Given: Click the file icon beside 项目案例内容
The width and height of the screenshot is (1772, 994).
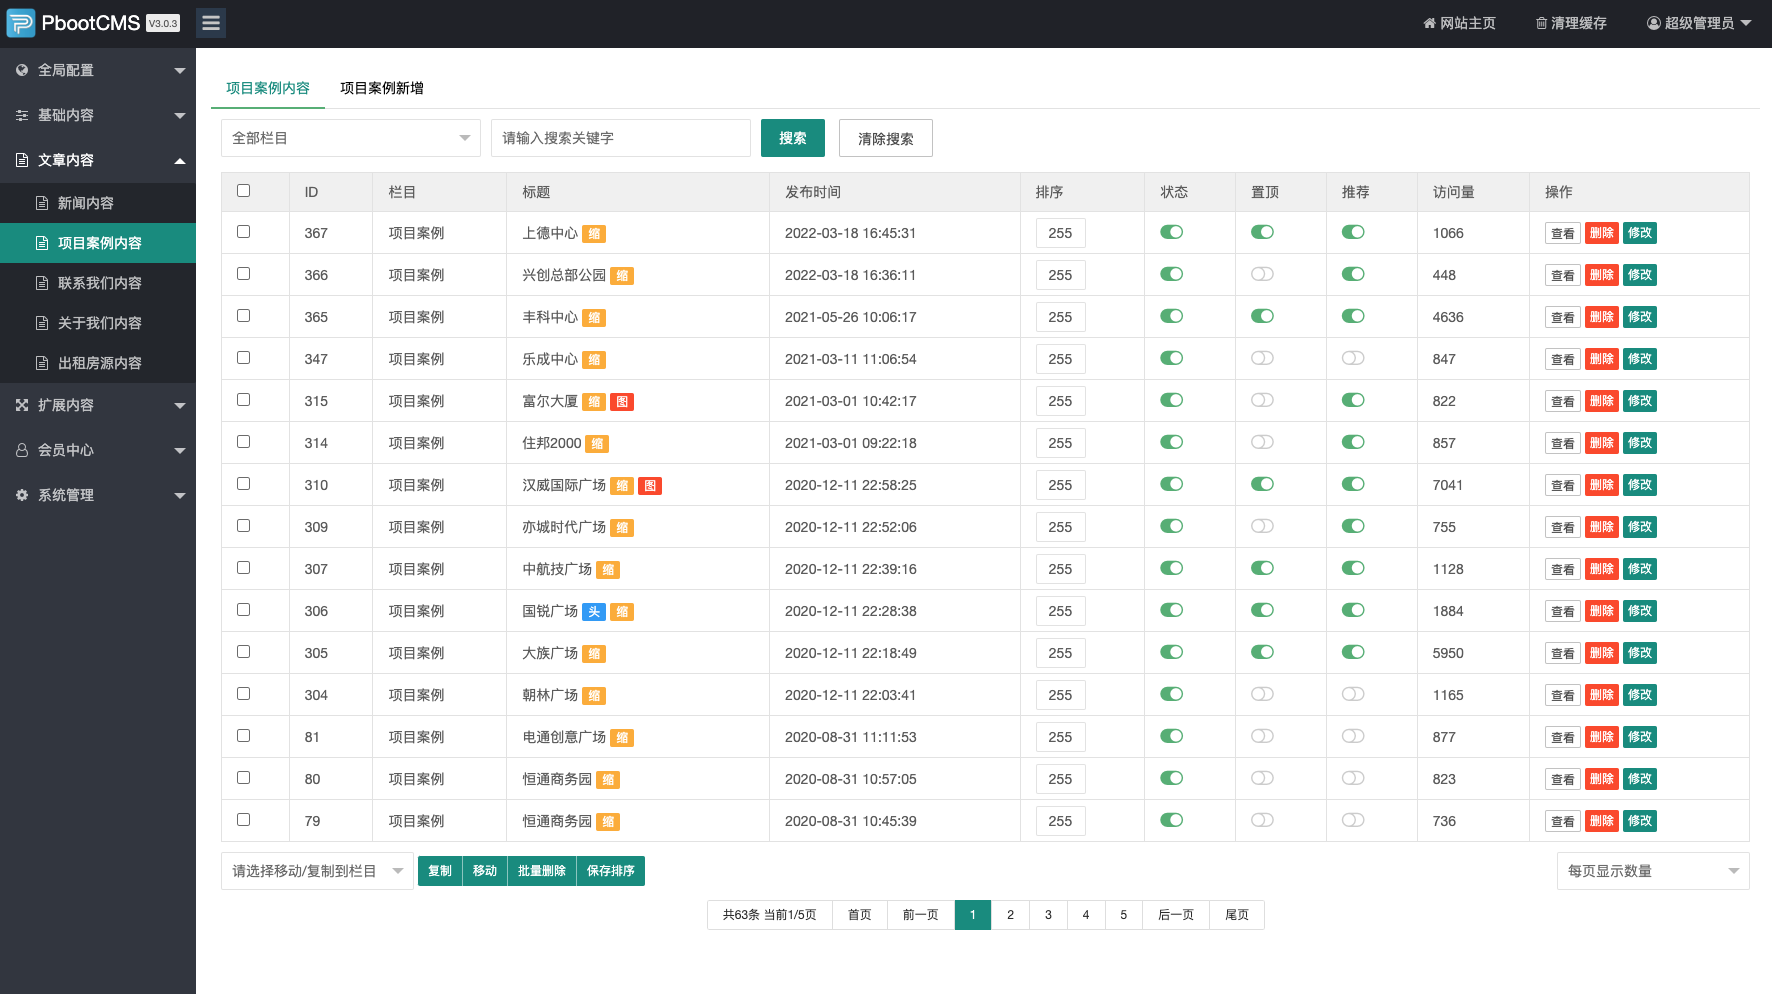Looking at the screenshot, I should pyautogui.click(x=42, y=243).
